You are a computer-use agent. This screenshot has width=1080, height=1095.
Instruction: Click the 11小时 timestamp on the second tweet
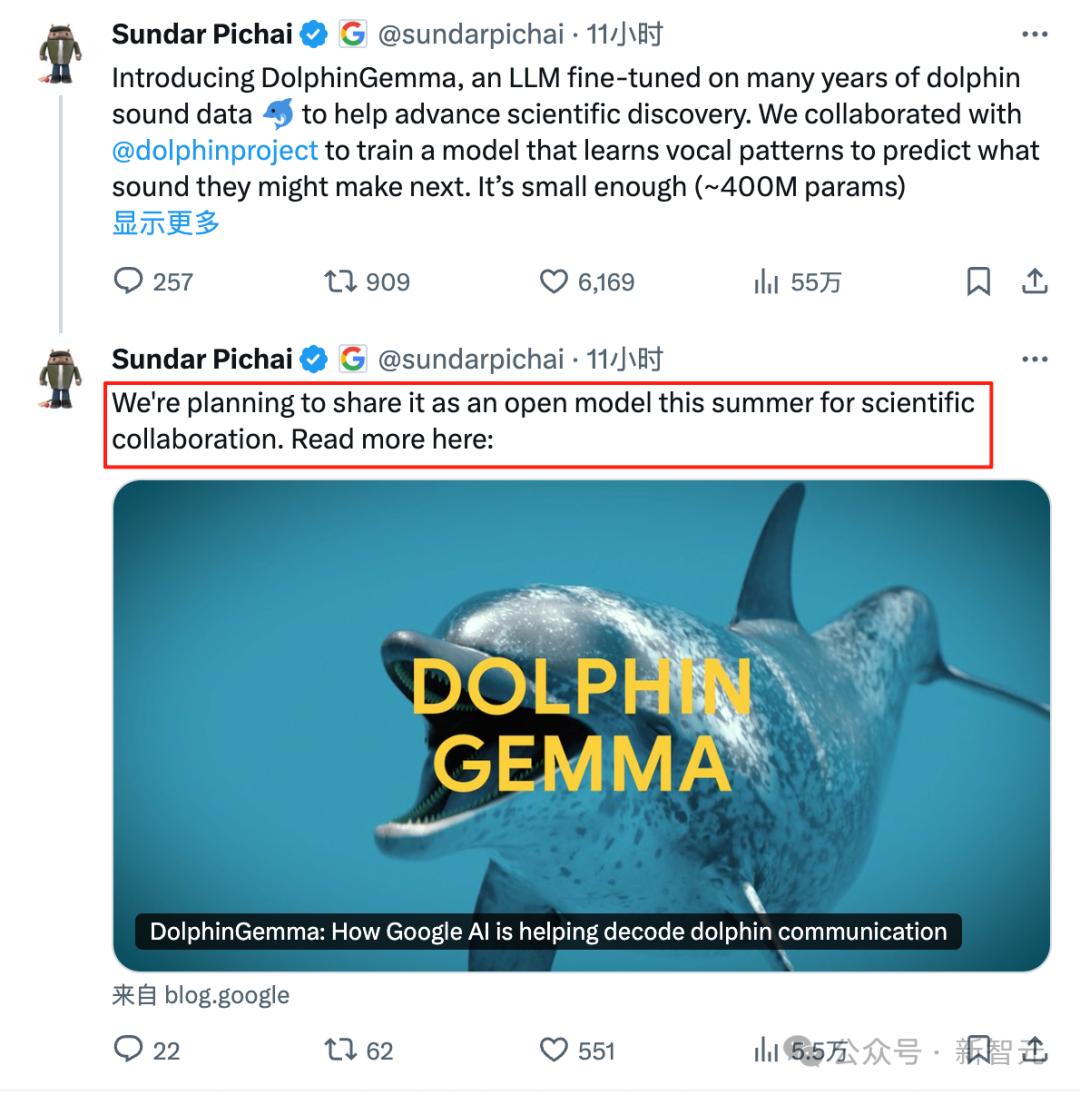(x=625, y=359)
